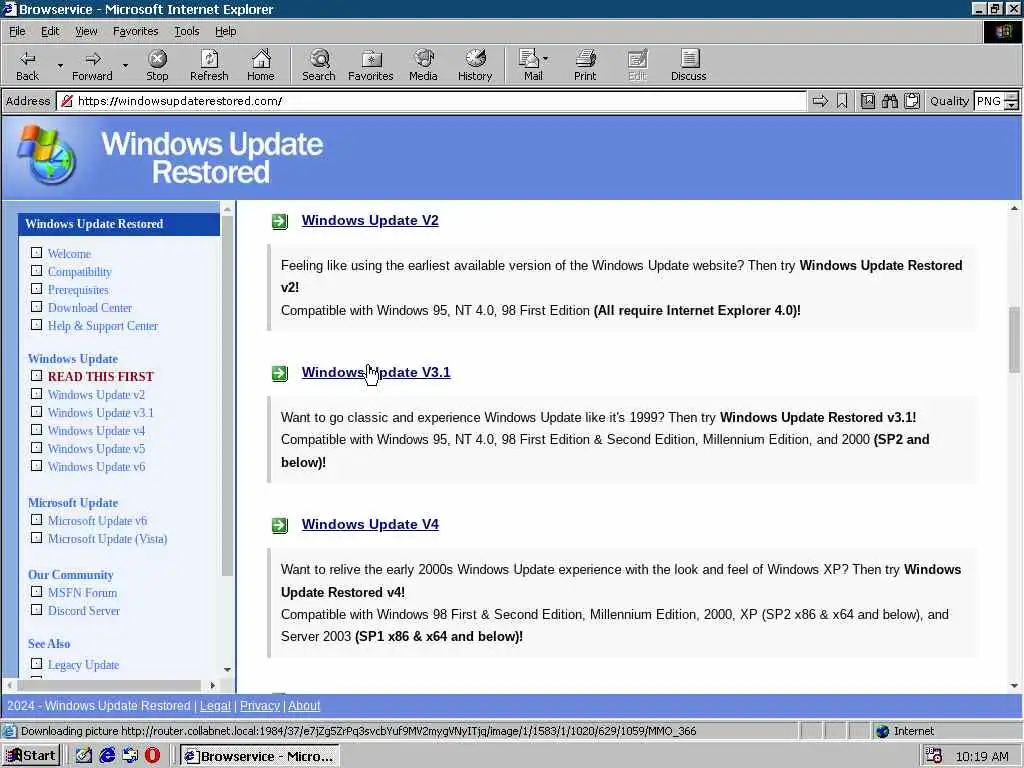Launch Opera from quick launch
This screenshot has height=768, width=1024.
tap(153, 756)
